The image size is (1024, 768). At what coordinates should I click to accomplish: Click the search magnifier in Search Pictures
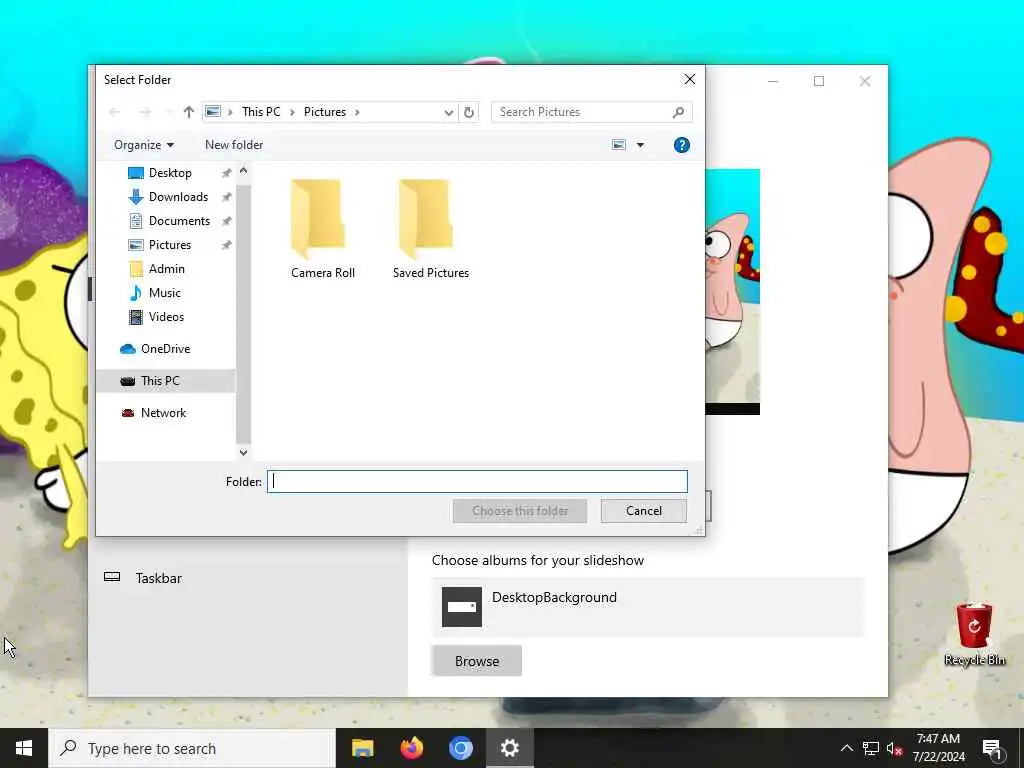tap(679, 112)
